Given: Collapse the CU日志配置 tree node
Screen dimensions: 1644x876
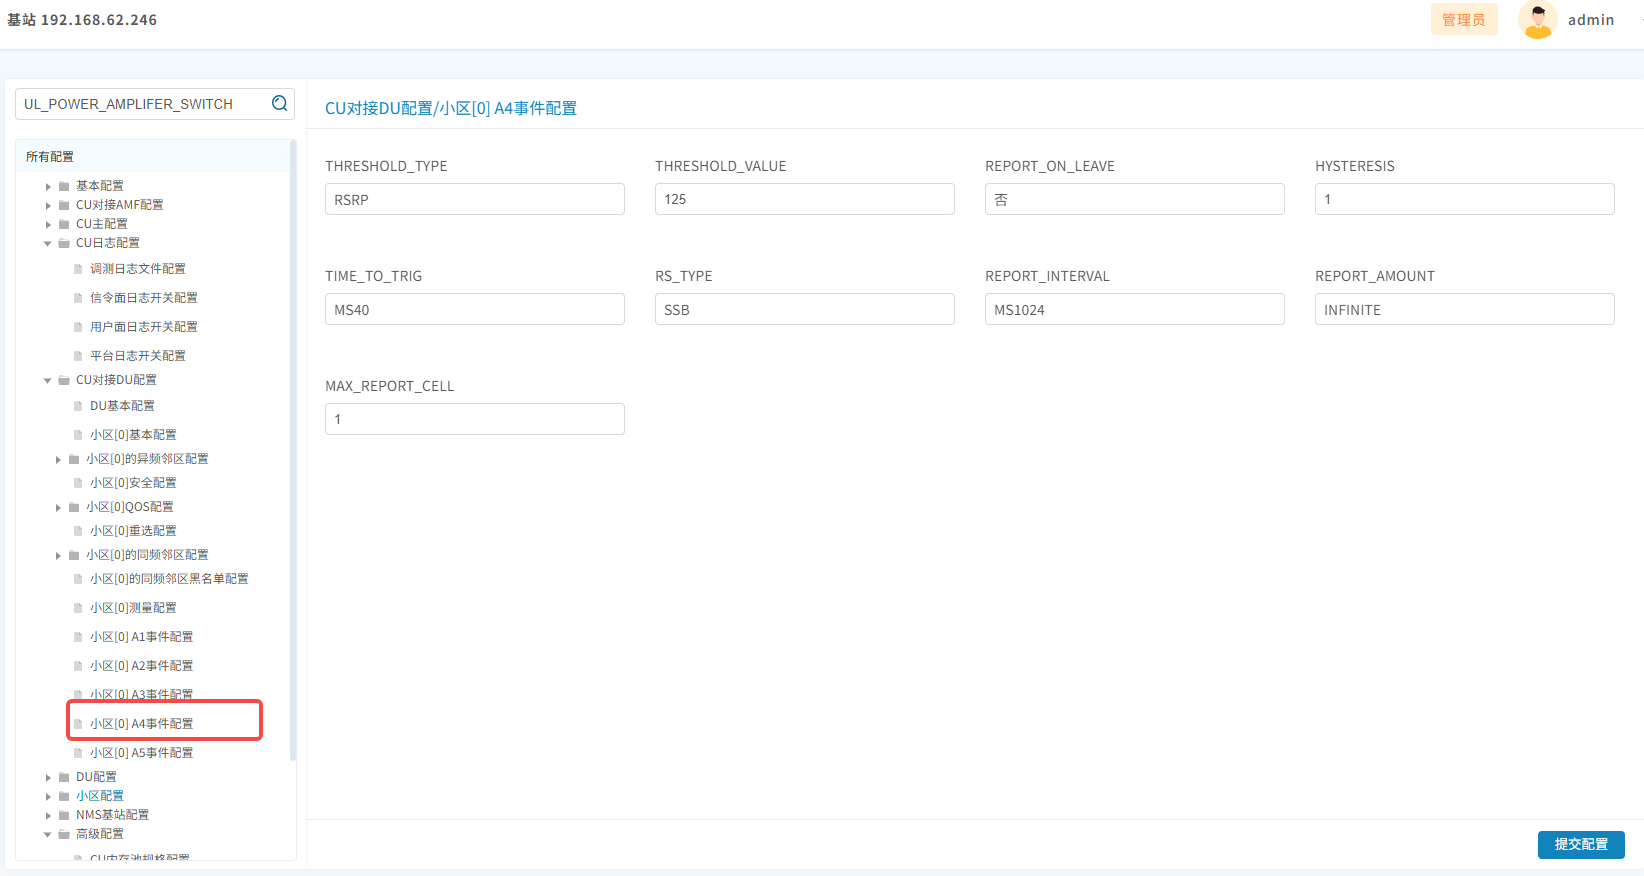Looking at the screenshot, I should point(48,243).
